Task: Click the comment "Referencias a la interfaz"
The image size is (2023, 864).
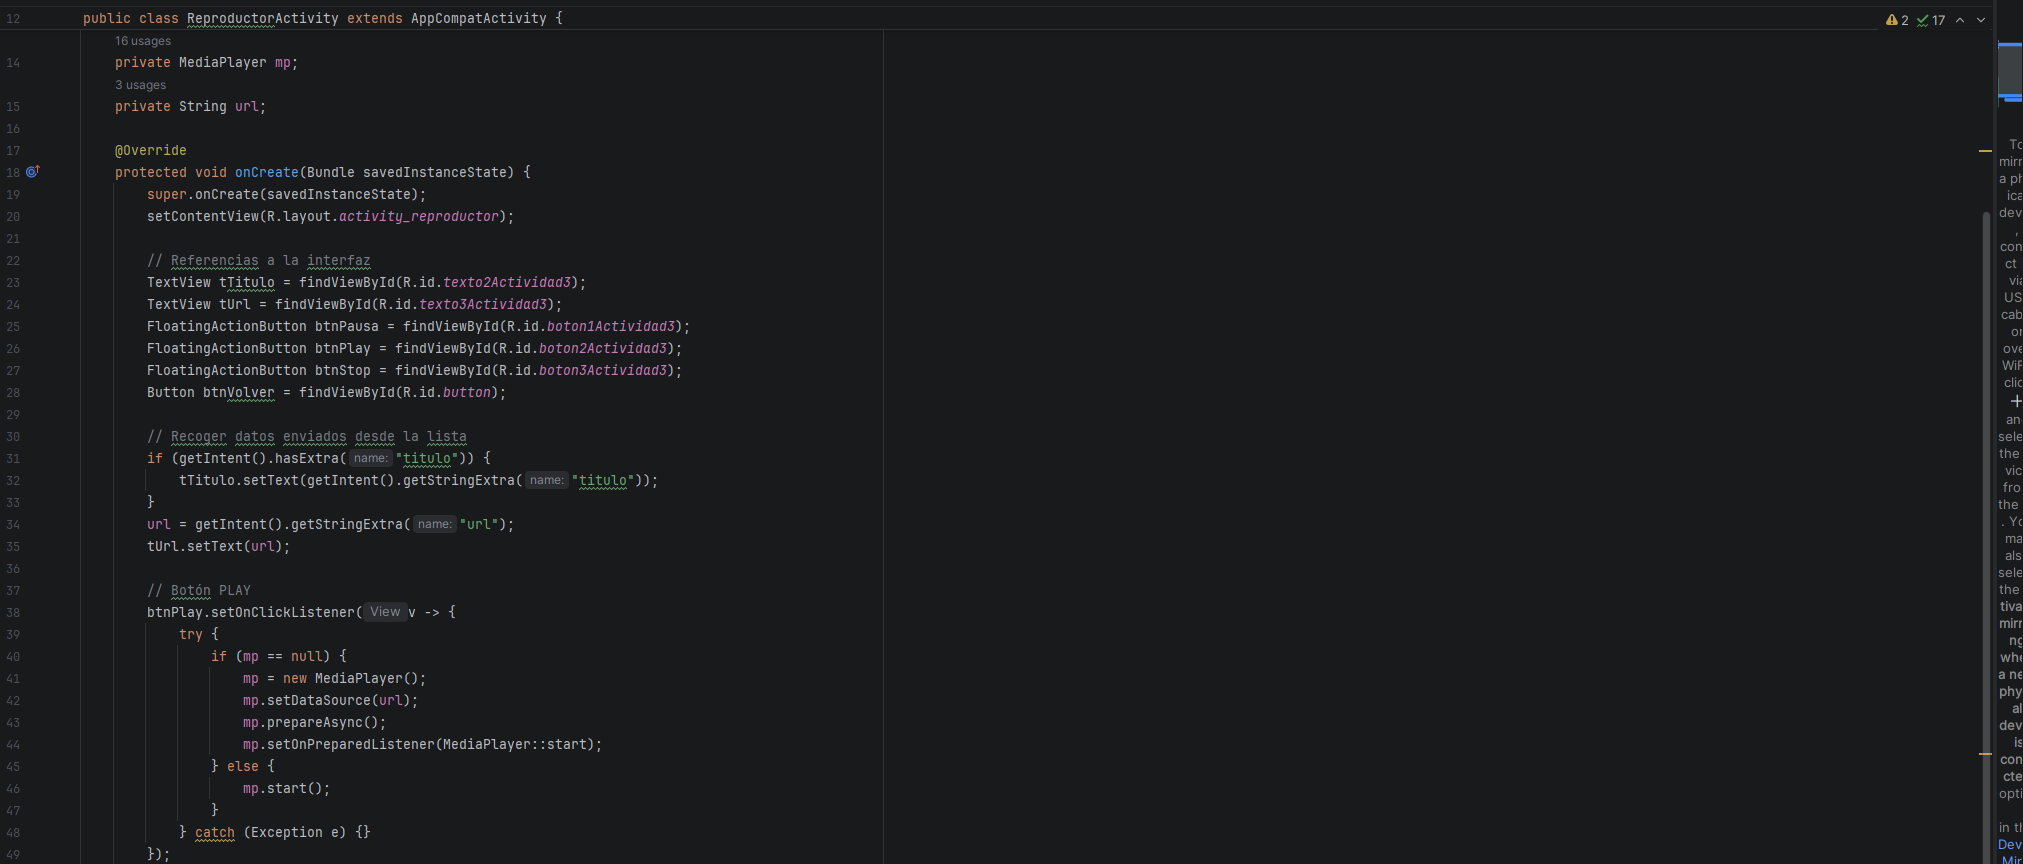Action: pos(259,261)
